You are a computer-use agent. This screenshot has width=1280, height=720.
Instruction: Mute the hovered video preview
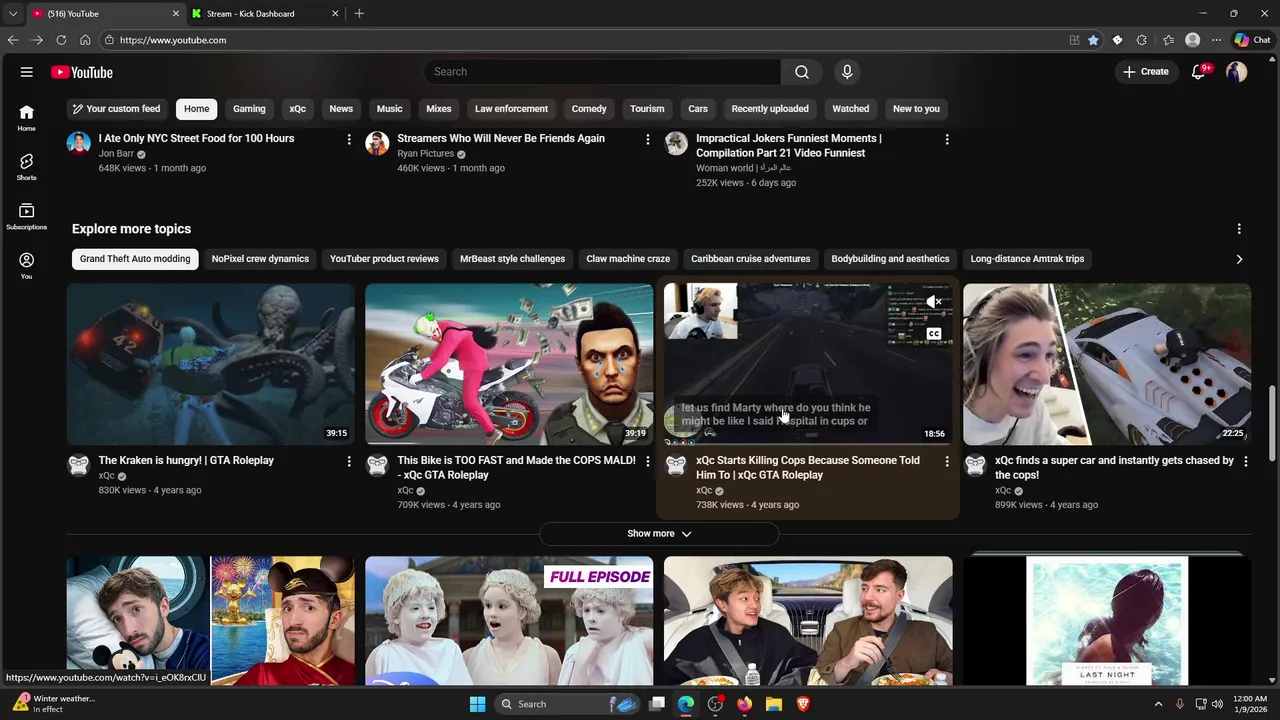click(x=934, y=301)
